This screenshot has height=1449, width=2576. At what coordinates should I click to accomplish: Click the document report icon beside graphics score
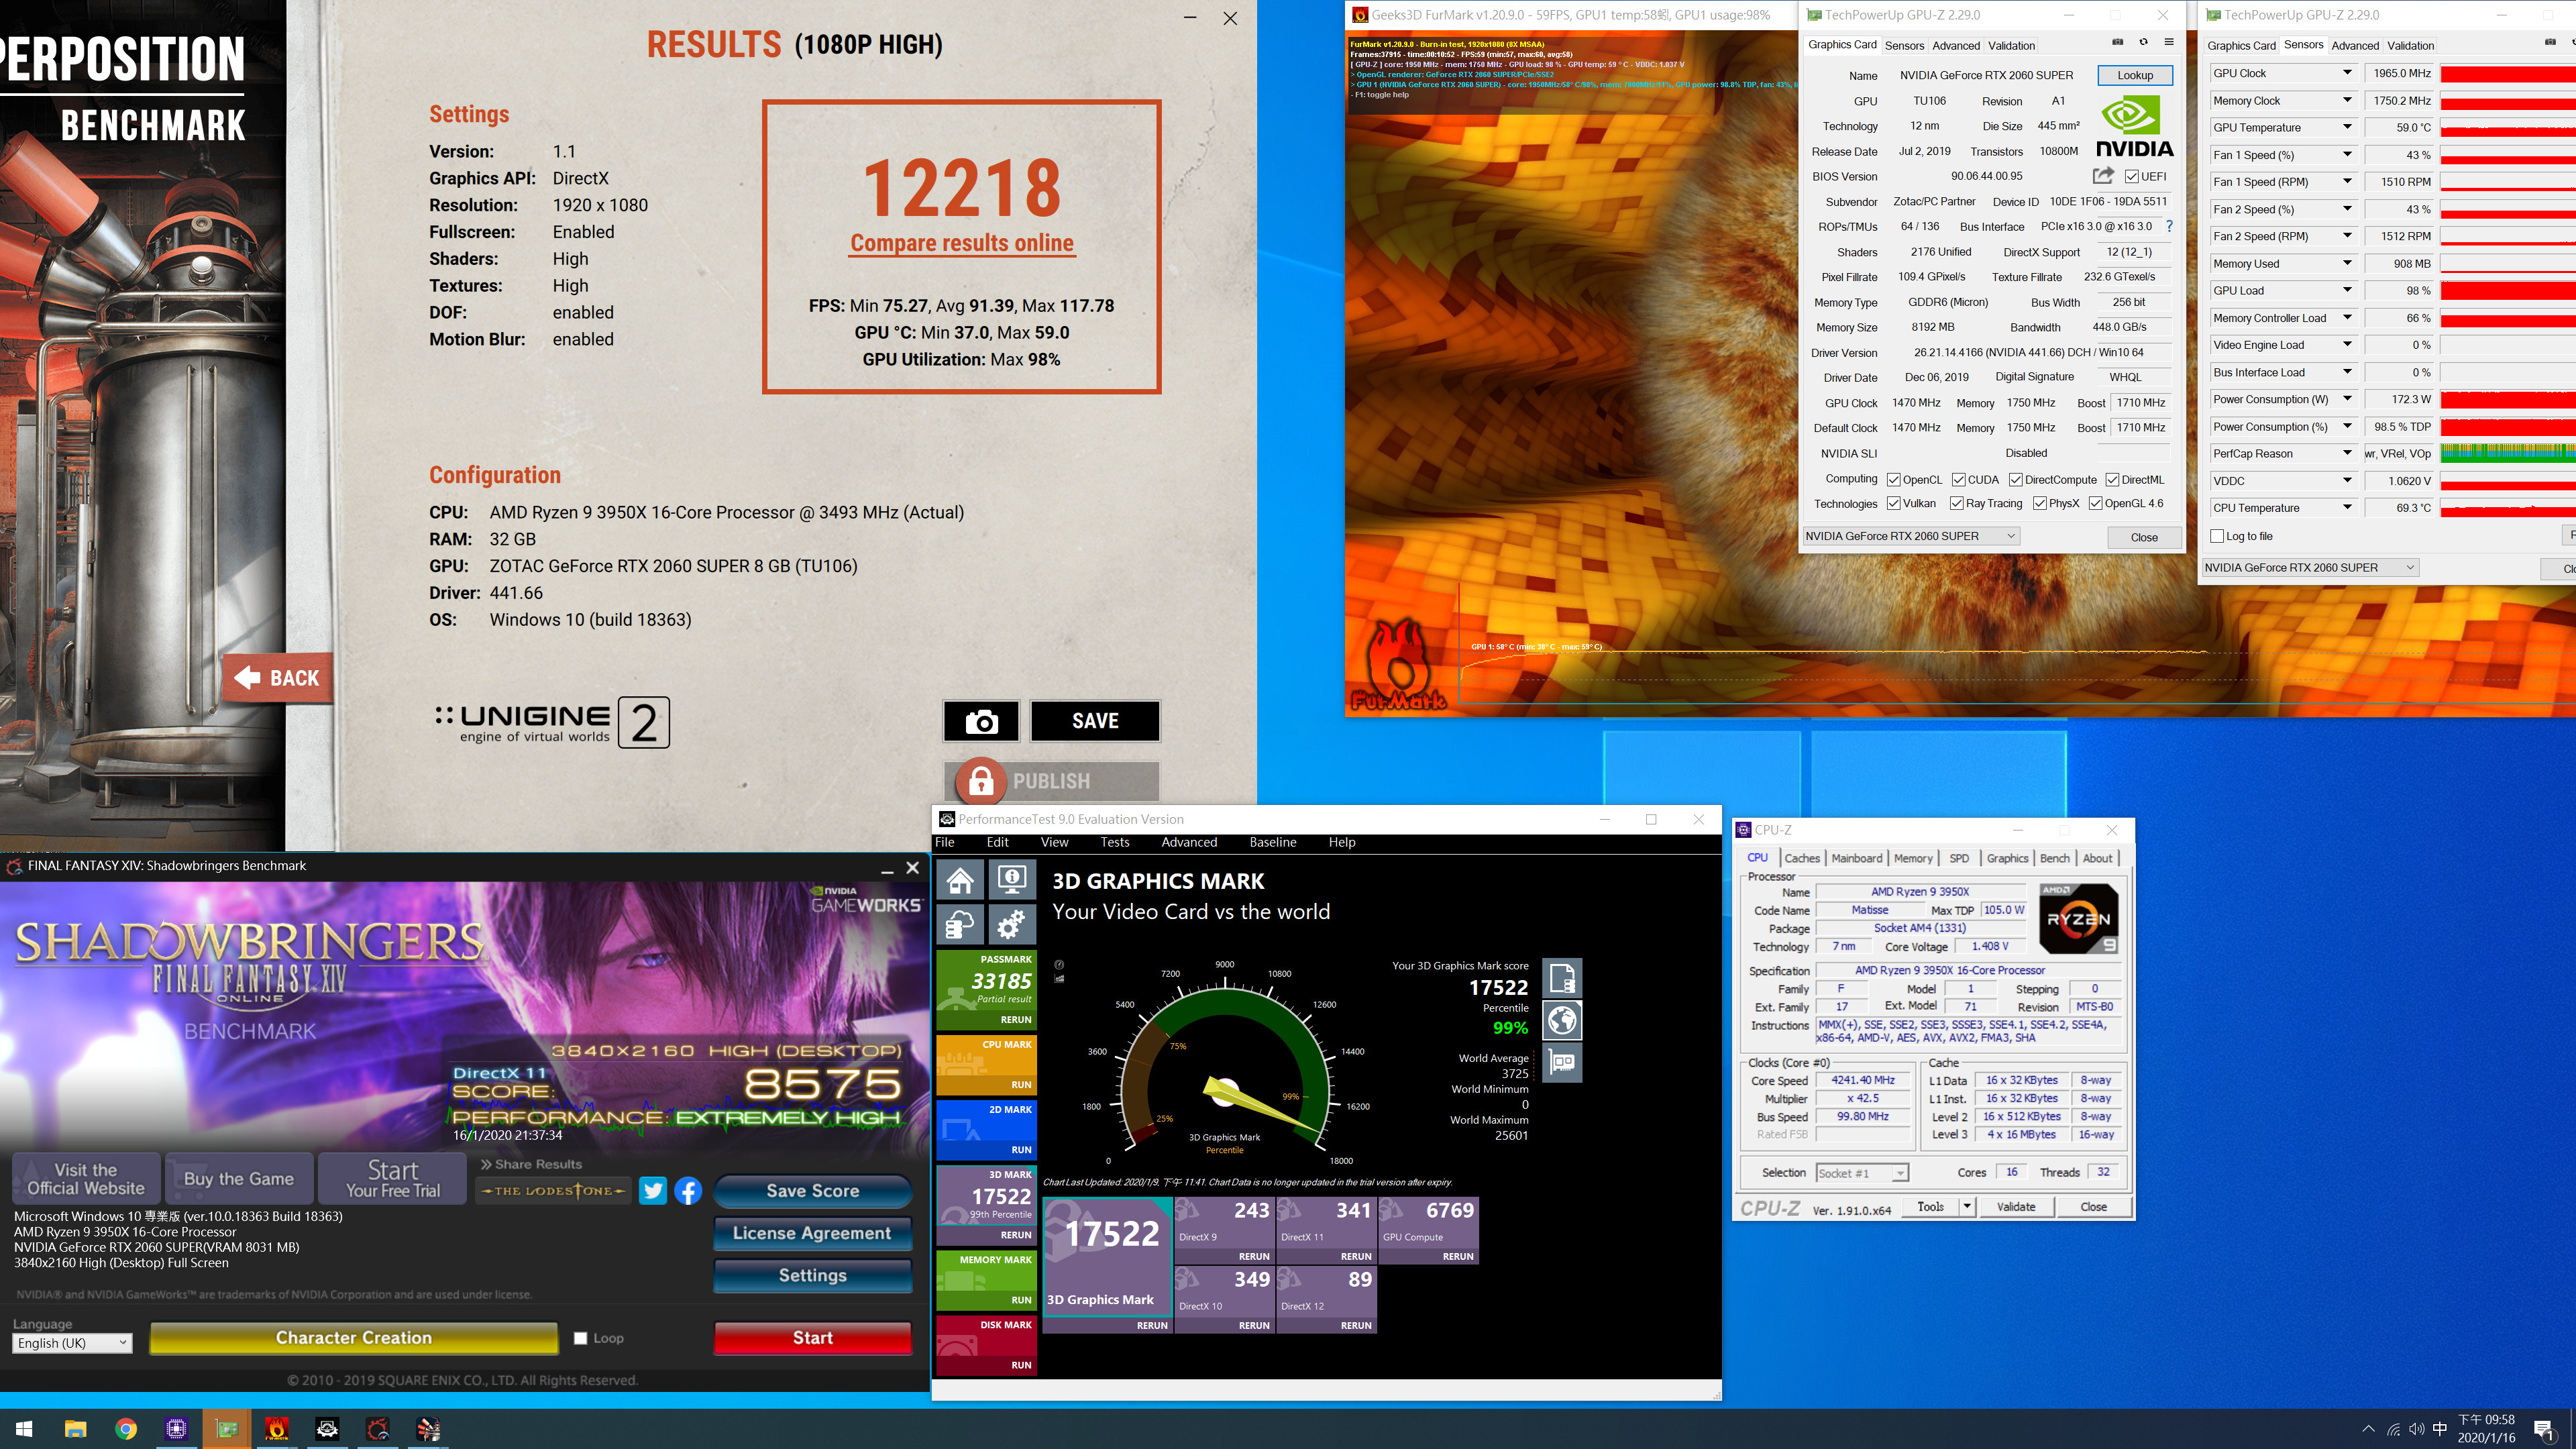pyautogui.click(x=1562, y=977)
